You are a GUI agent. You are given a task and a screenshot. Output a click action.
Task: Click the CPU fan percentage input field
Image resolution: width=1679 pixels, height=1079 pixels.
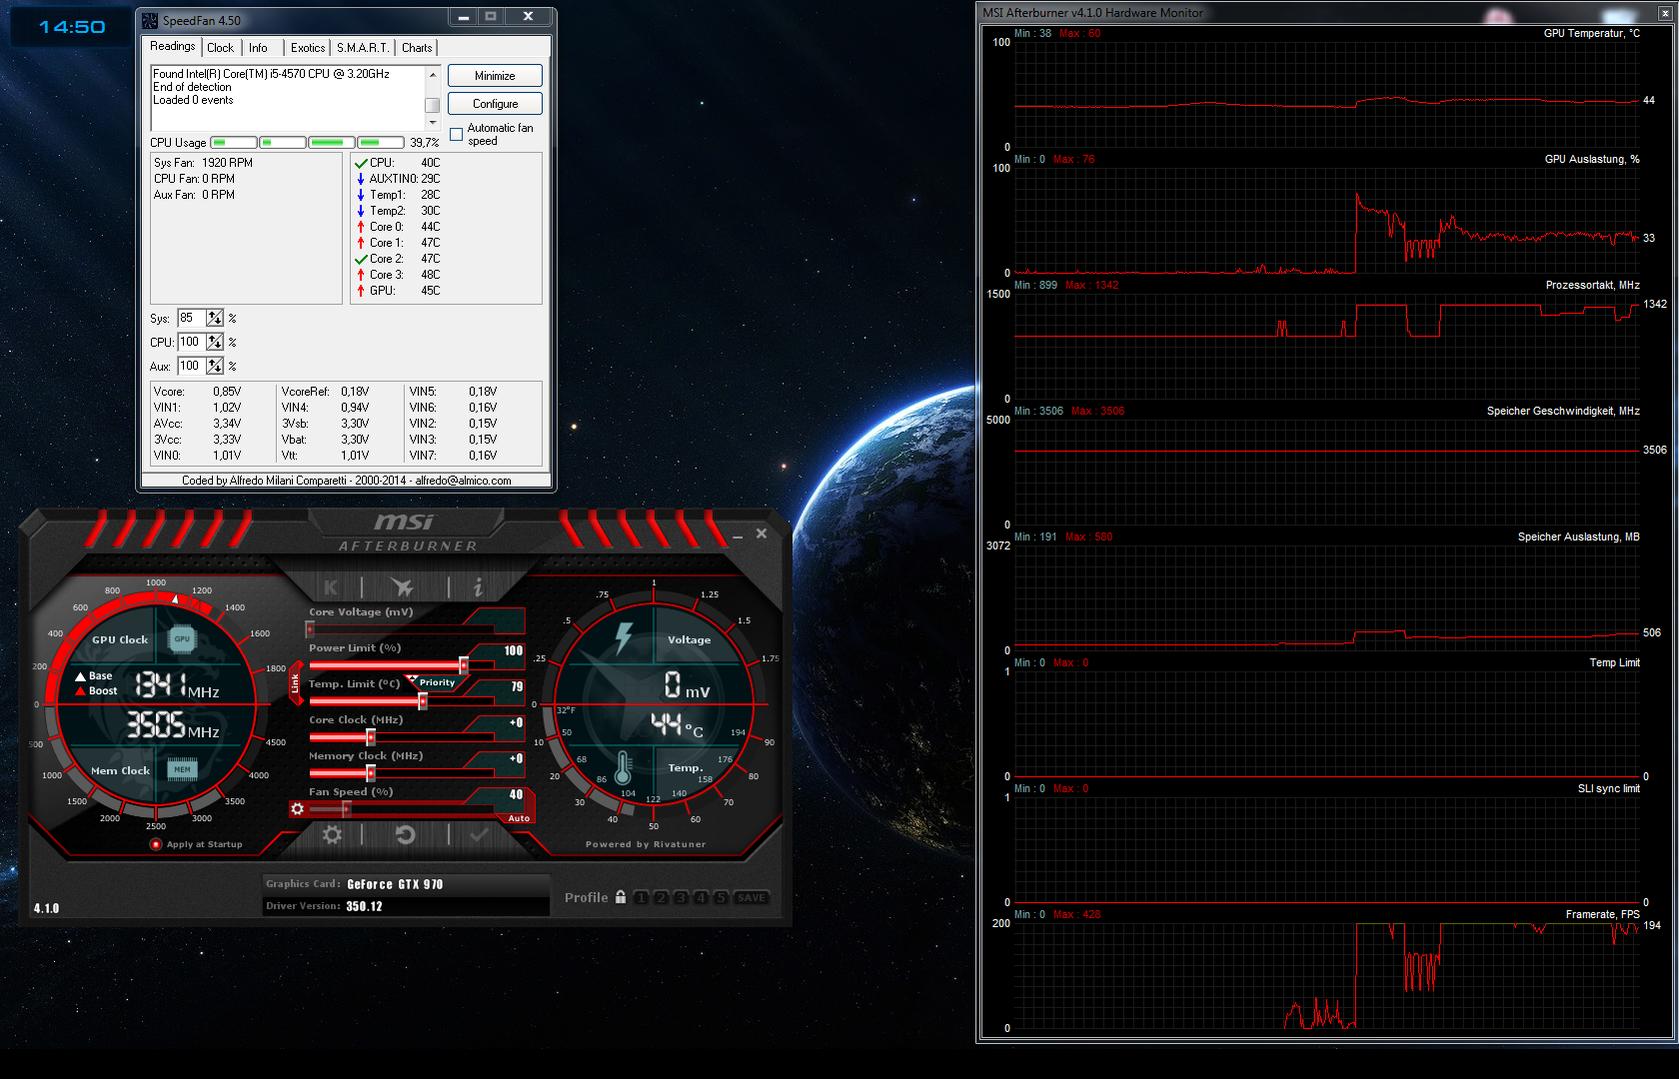192,342
